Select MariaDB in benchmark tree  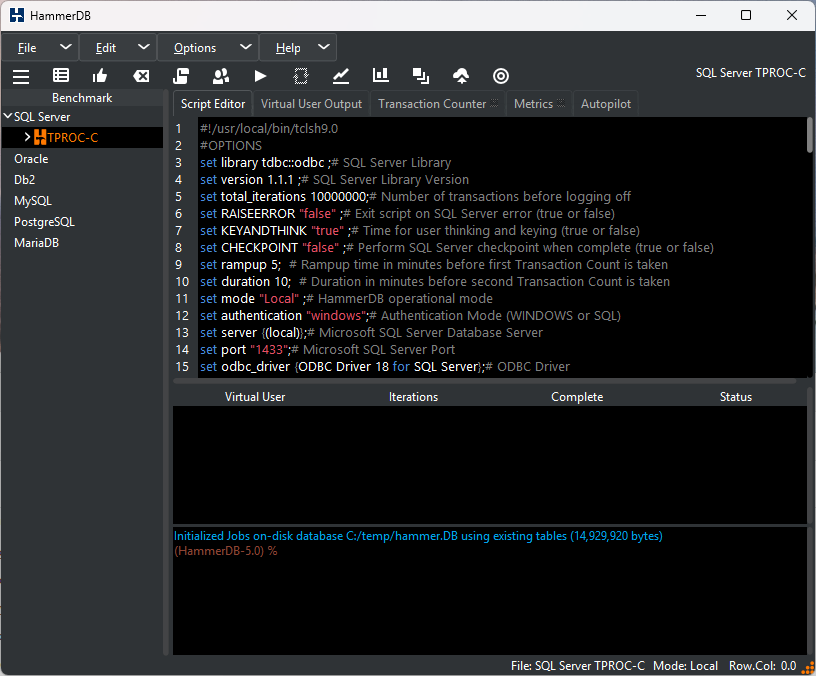(36, 243)
